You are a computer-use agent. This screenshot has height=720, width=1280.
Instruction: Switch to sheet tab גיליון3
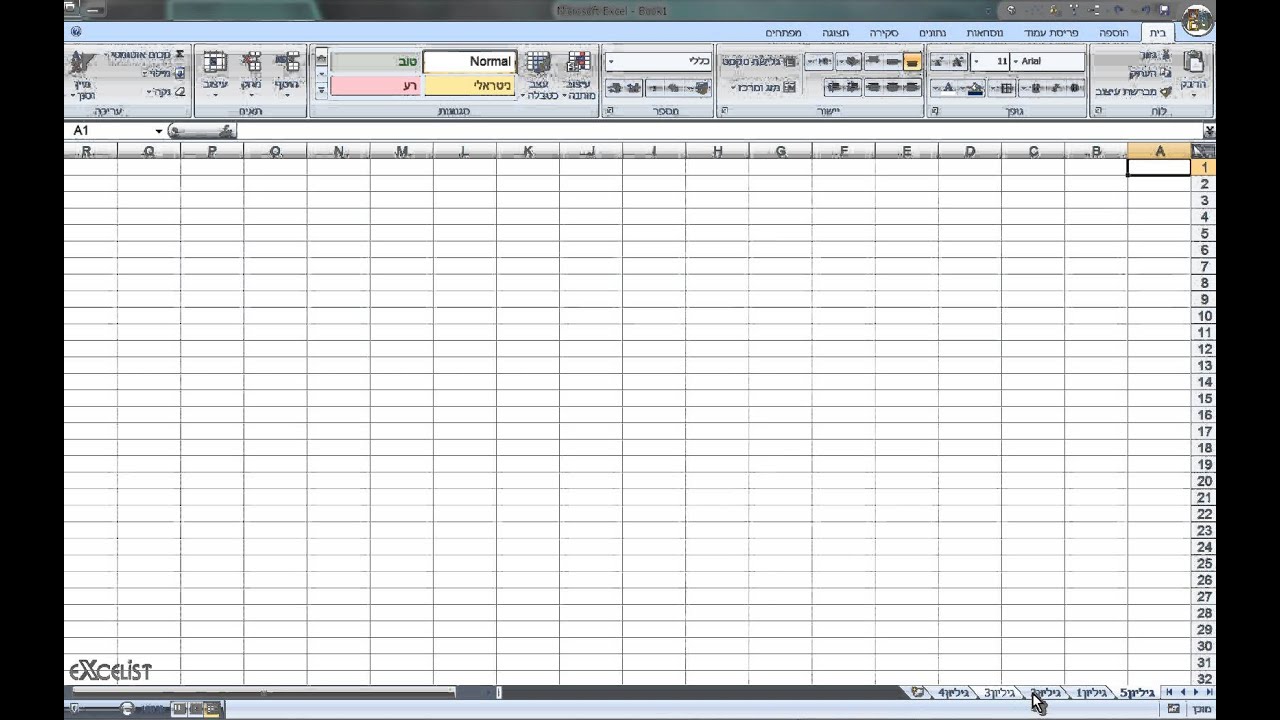tap(999, 693)
